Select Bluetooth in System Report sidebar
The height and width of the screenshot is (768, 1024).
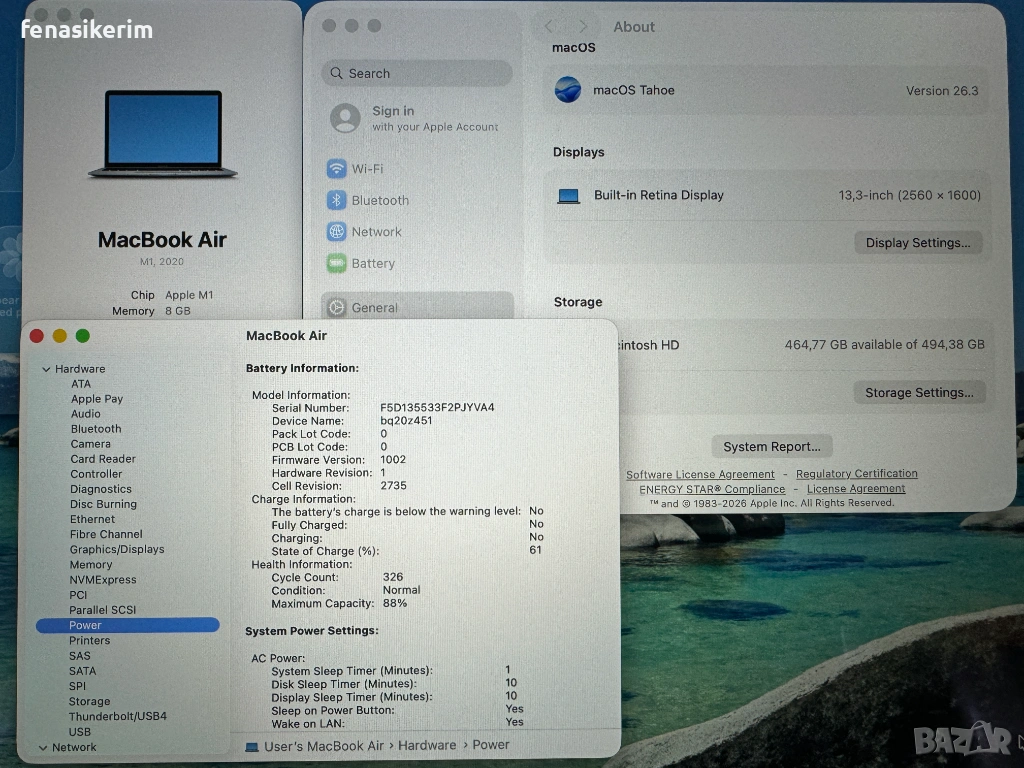point(96,429)
